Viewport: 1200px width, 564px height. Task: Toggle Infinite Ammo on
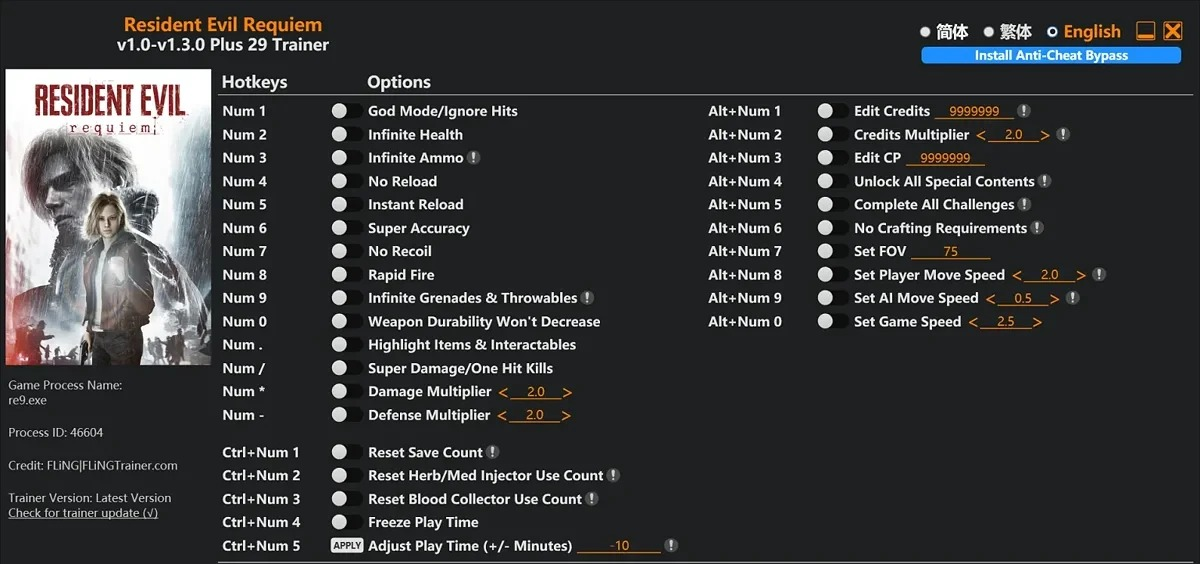346,158
